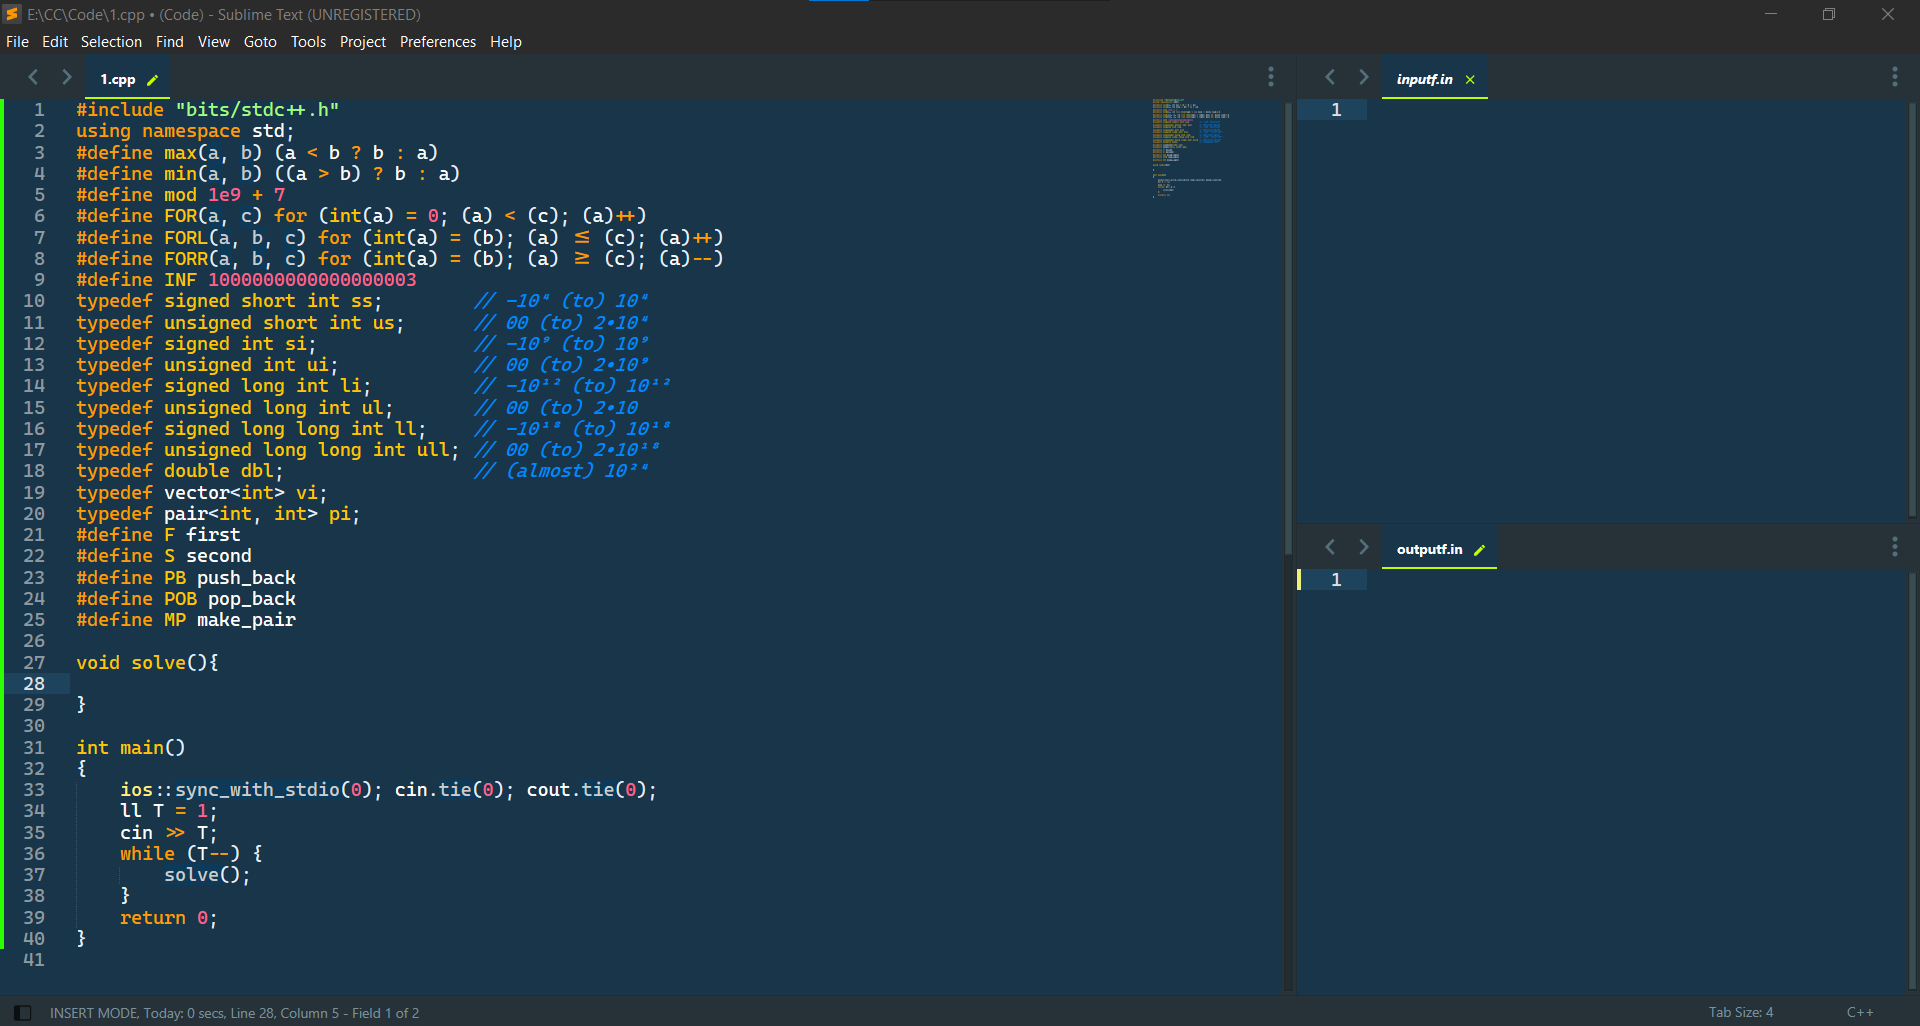Open the tab options menu of 1.cpp pane
The height and width of the screenshot is (1026, 1920).
(x=1271, y=77)
